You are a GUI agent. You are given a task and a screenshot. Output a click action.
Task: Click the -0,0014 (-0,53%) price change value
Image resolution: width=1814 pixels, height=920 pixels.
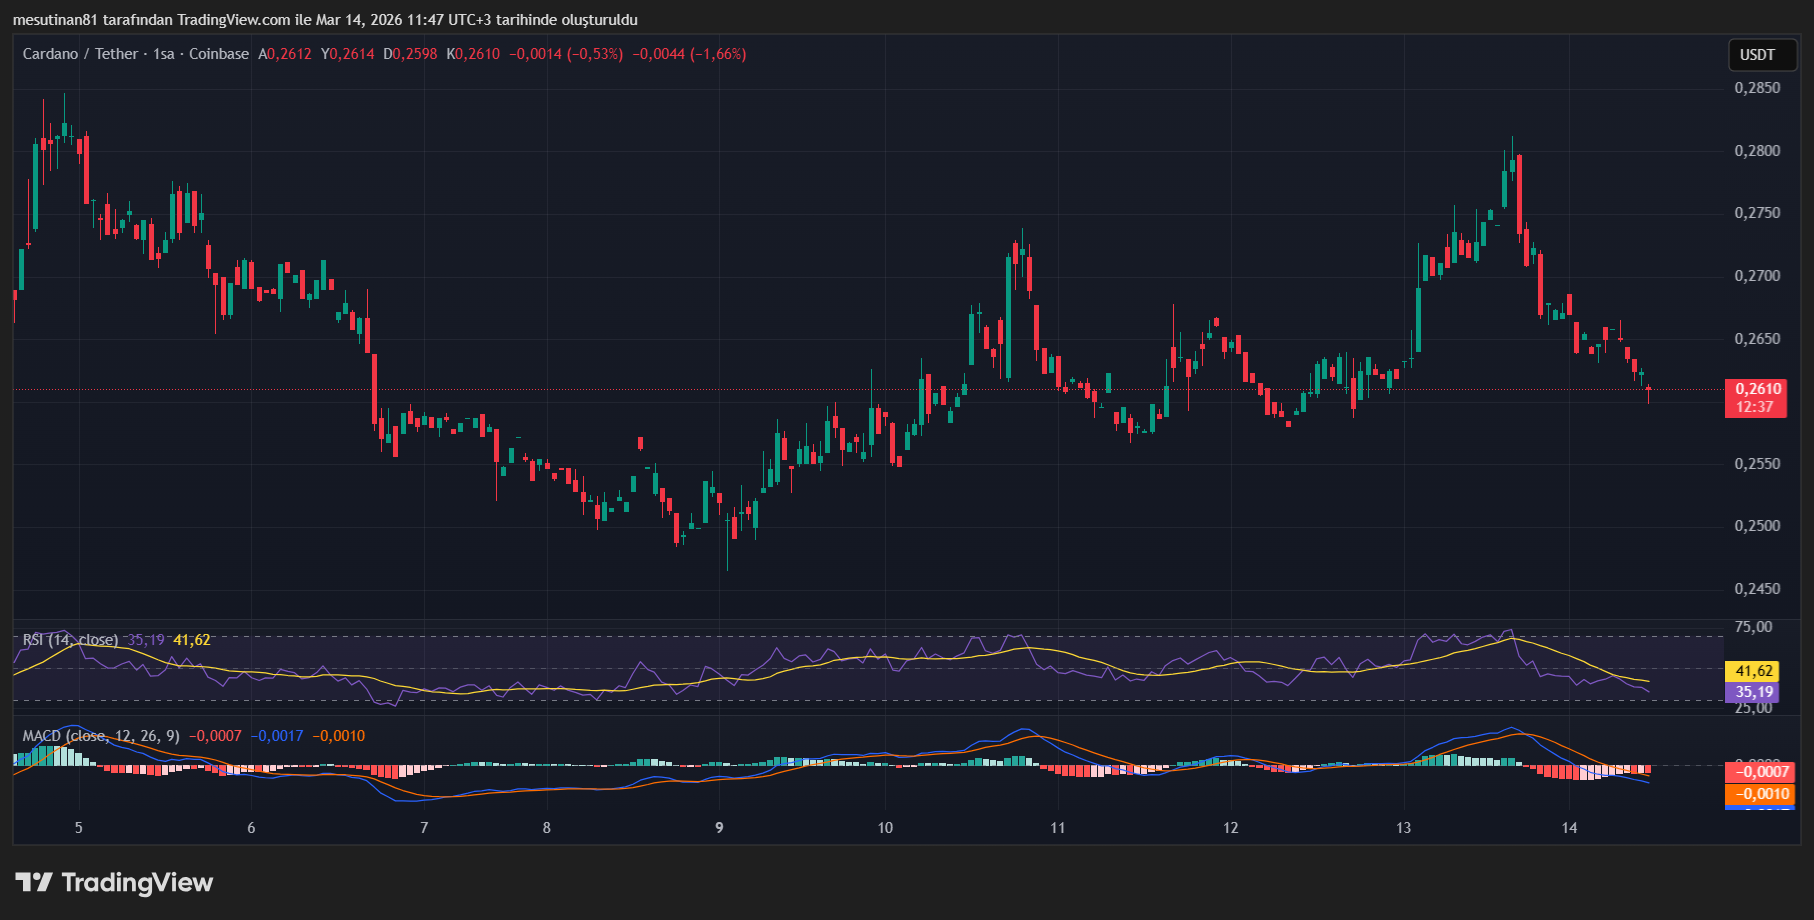pos(566,54)
